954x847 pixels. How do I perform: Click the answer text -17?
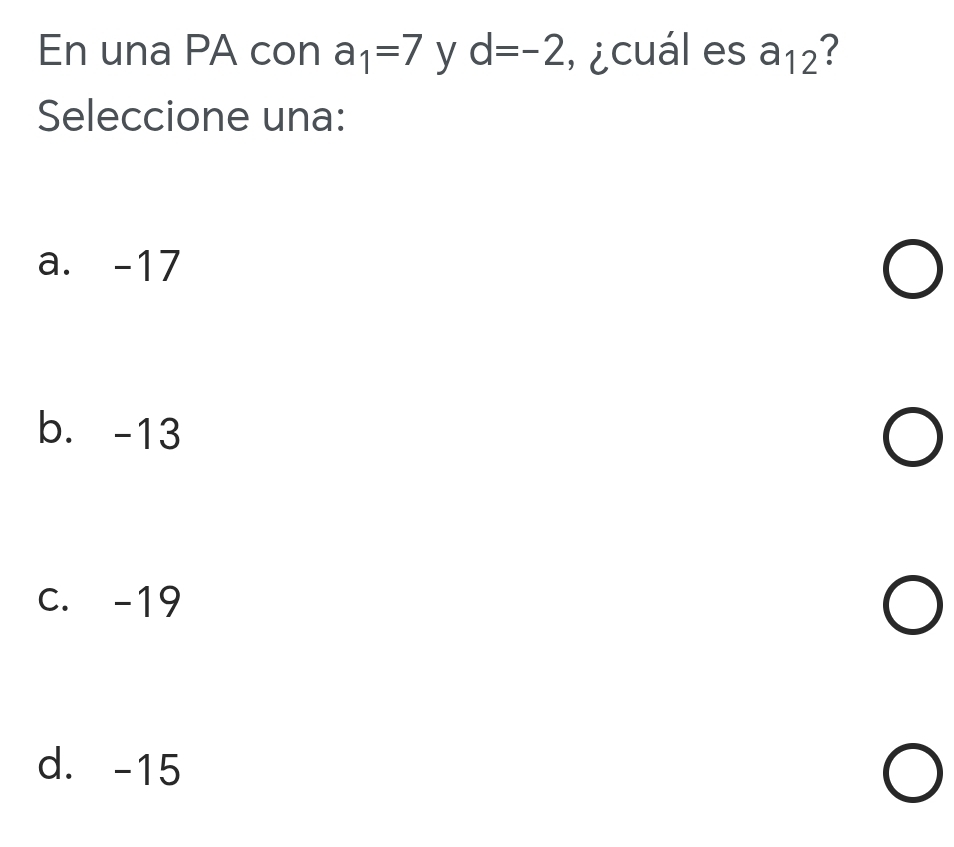pos(147,267)
